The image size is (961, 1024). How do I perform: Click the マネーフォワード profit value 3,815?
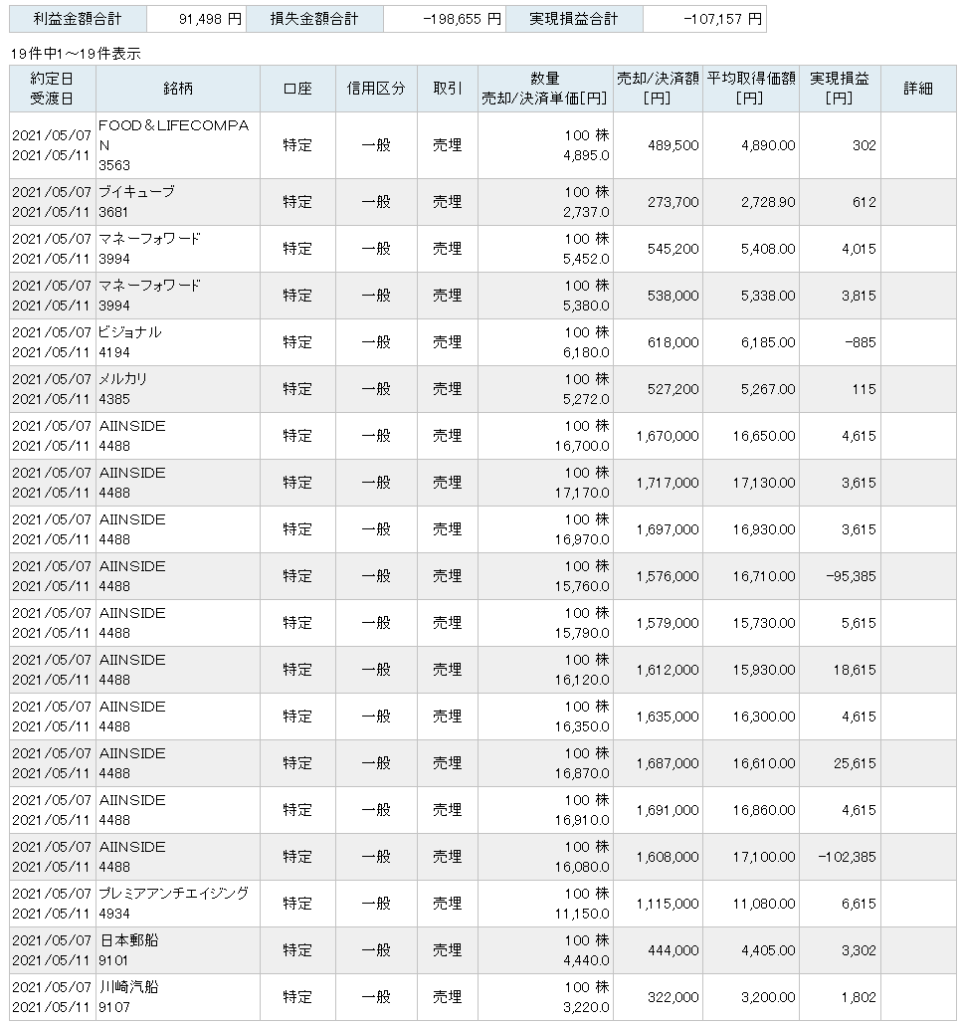859,296
